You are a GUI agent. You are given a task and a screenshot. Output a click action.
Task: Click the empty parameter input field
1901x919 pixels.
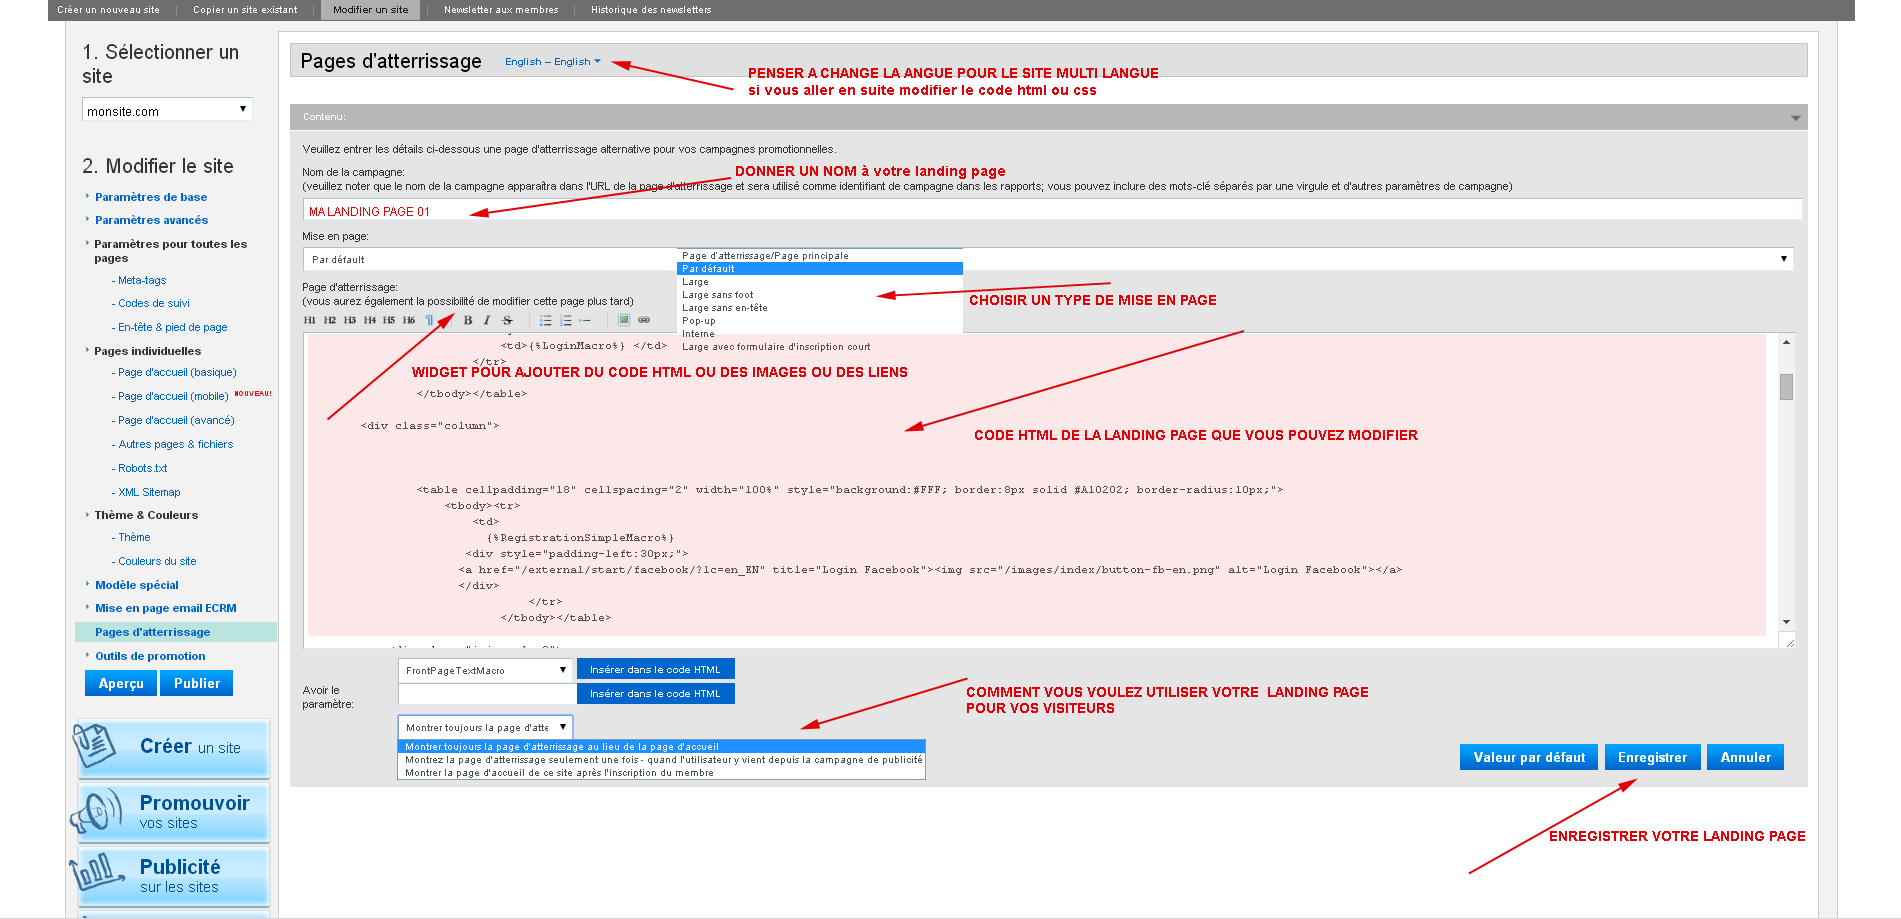[486, 694]
